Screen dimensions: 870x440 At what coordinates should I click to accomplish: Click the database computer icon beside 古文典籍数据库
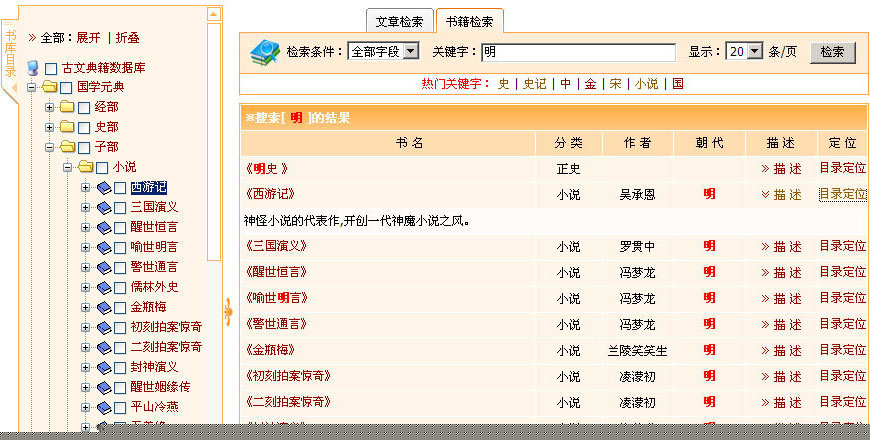click(33, 68)
